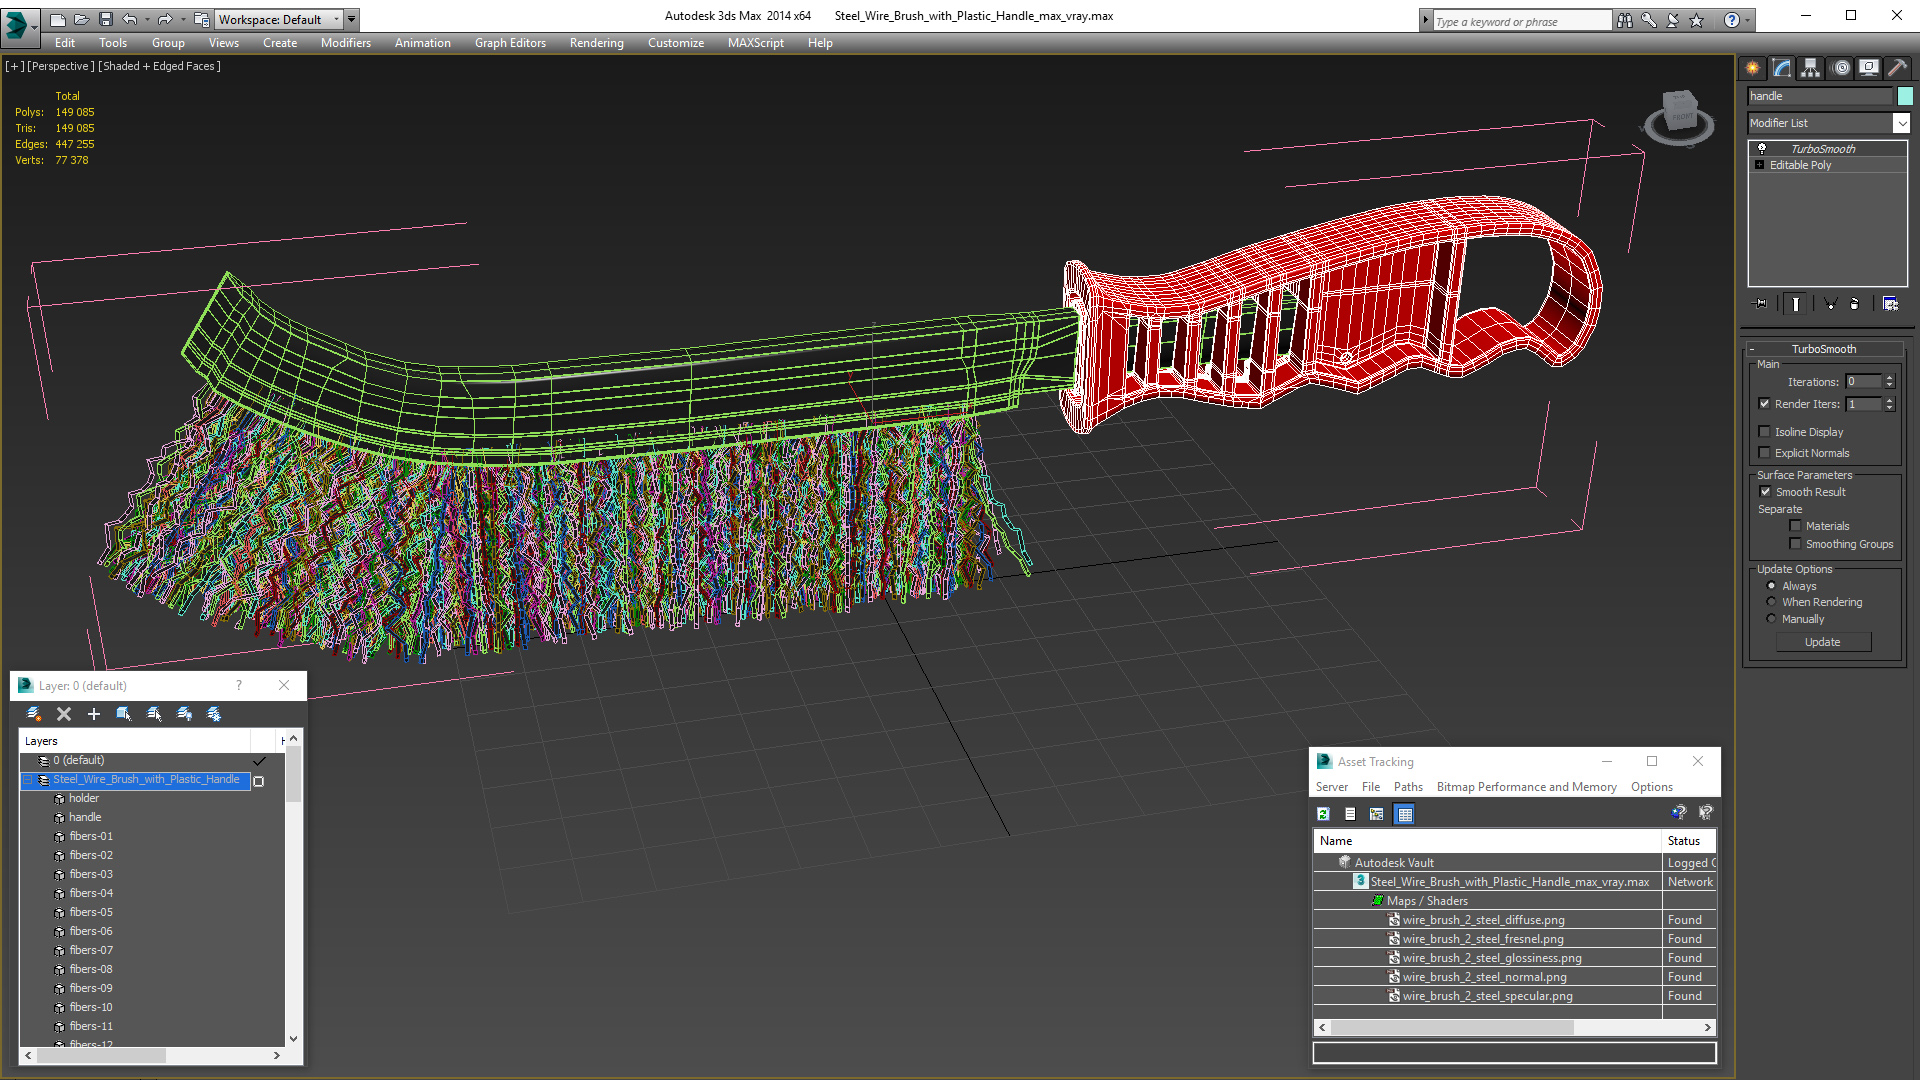Toggle Smooth Result checkbox in TurboSmooth

[1766, 491]
